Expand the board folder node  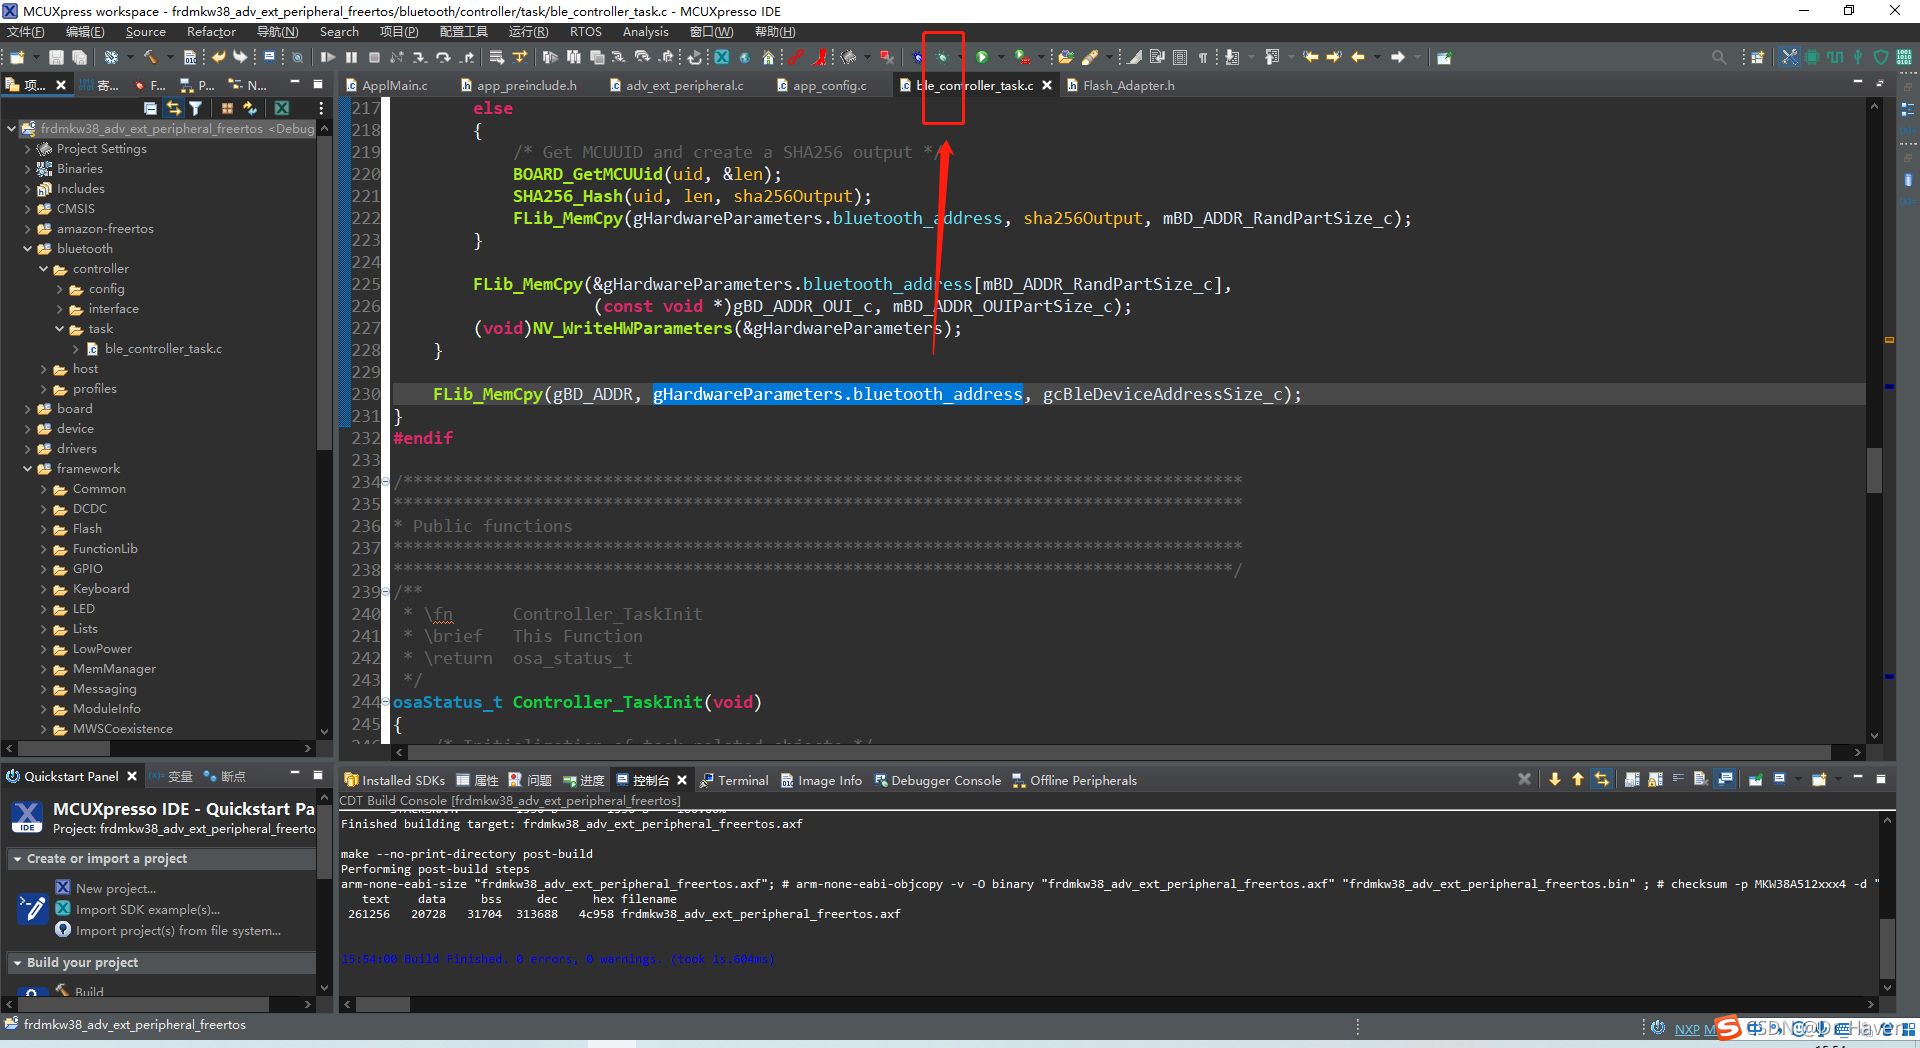coord(28,409)
